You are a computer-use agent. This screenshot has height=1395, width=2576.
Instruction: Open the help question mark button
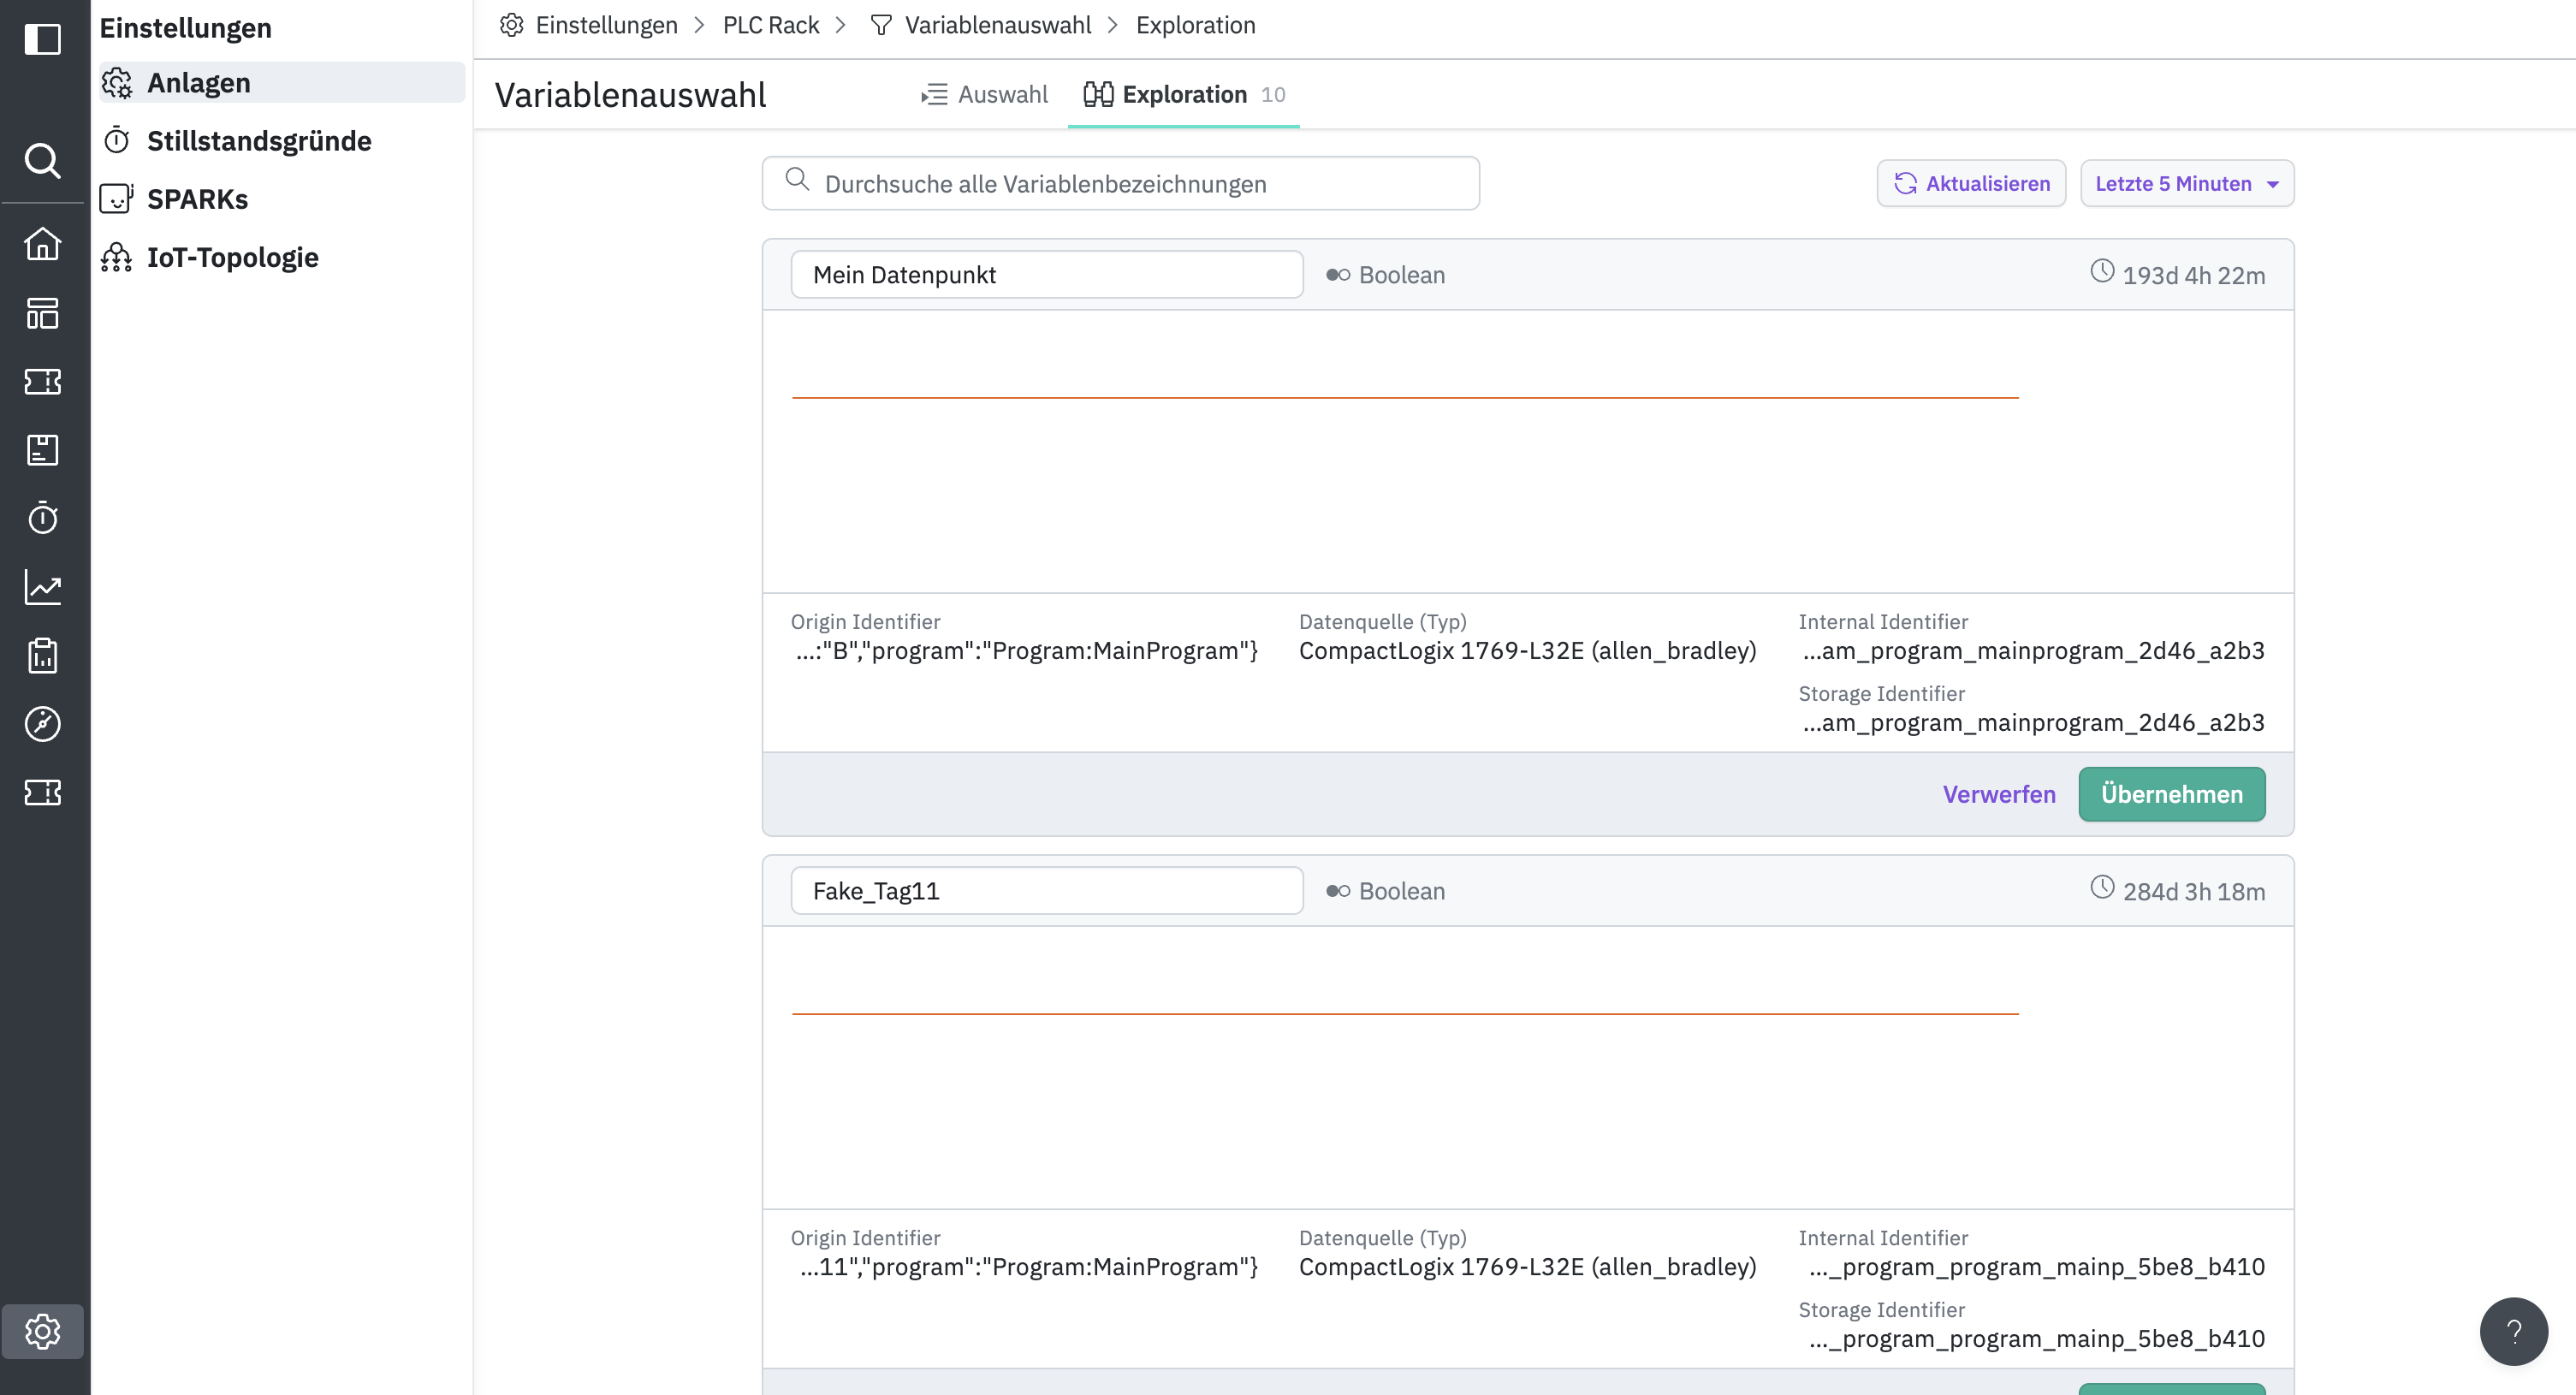tap(2513, 1331)
